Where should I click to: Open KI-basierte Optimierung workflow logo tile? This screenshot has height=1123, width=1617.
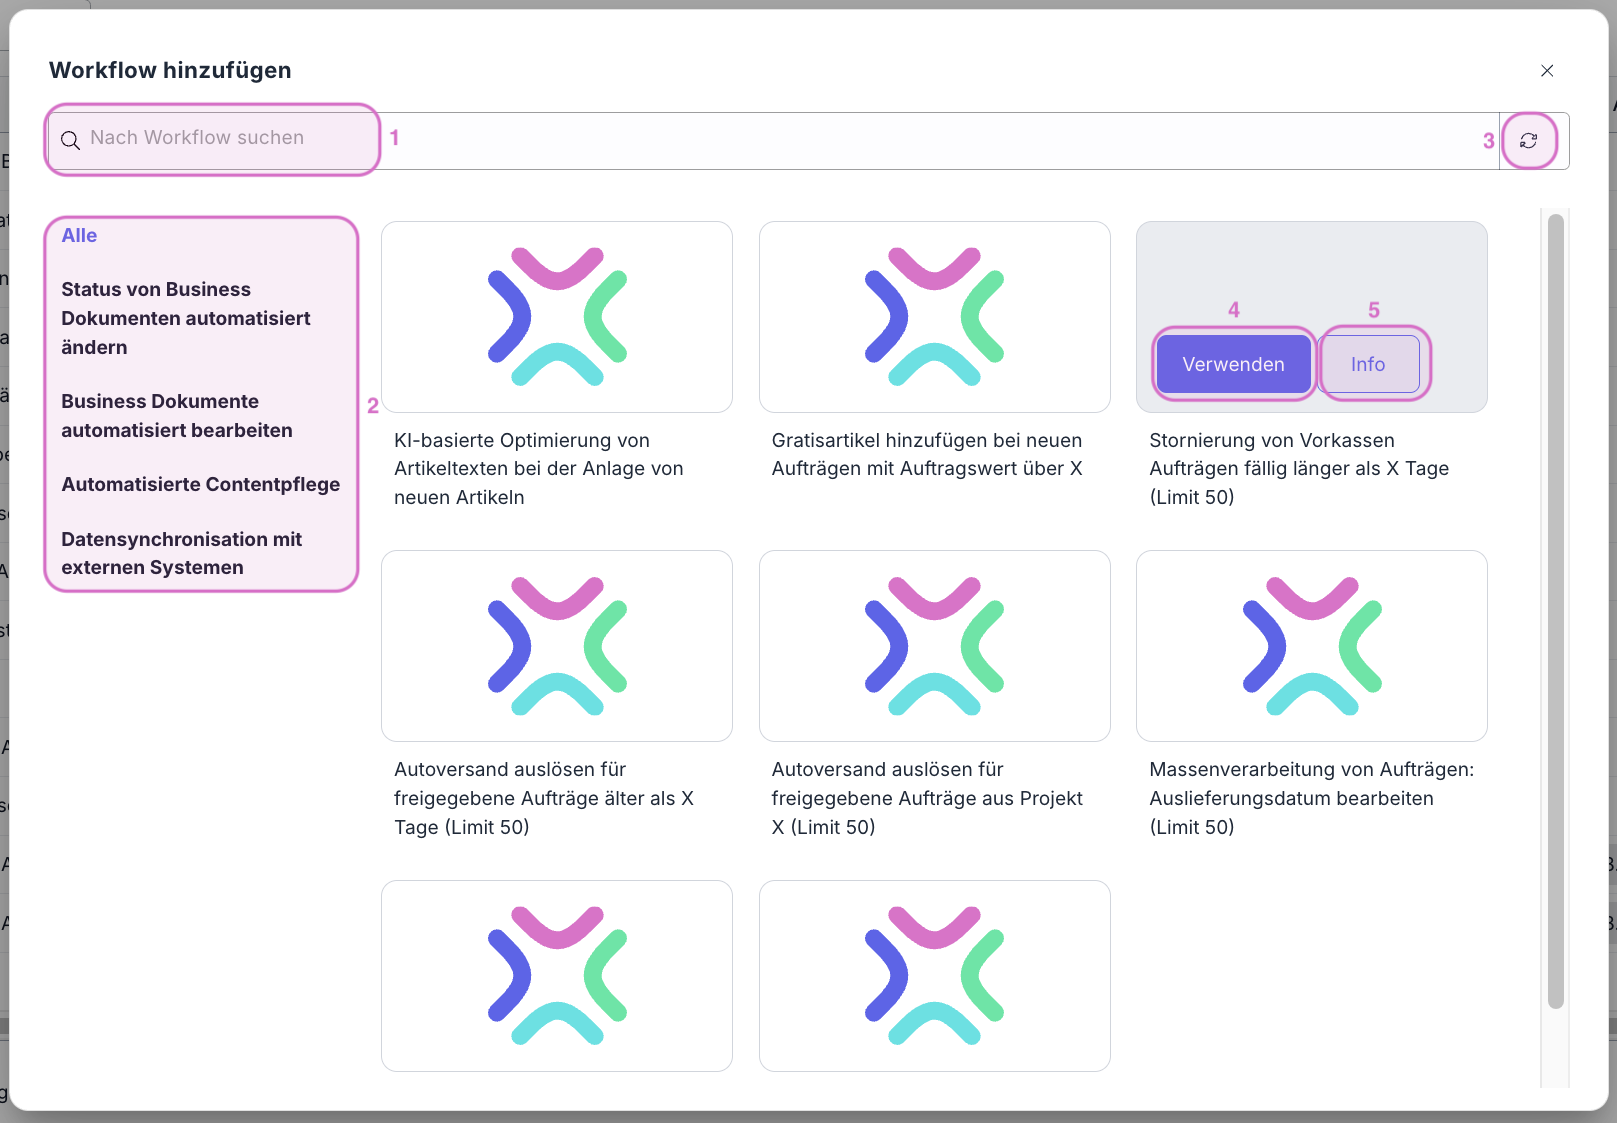pyautogui.click(x=557, y=317)
